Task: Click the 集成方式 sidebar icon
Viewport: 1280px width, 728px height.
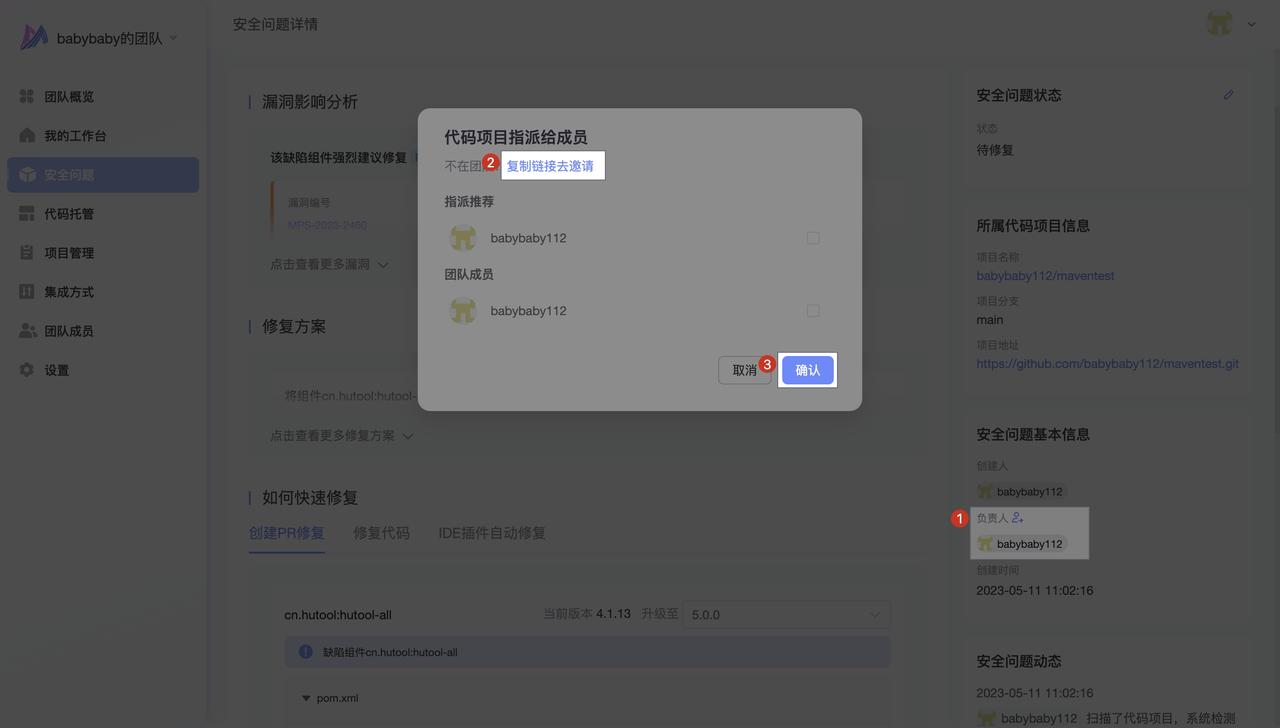Action: pyautogui.click(x=27, y=291)
